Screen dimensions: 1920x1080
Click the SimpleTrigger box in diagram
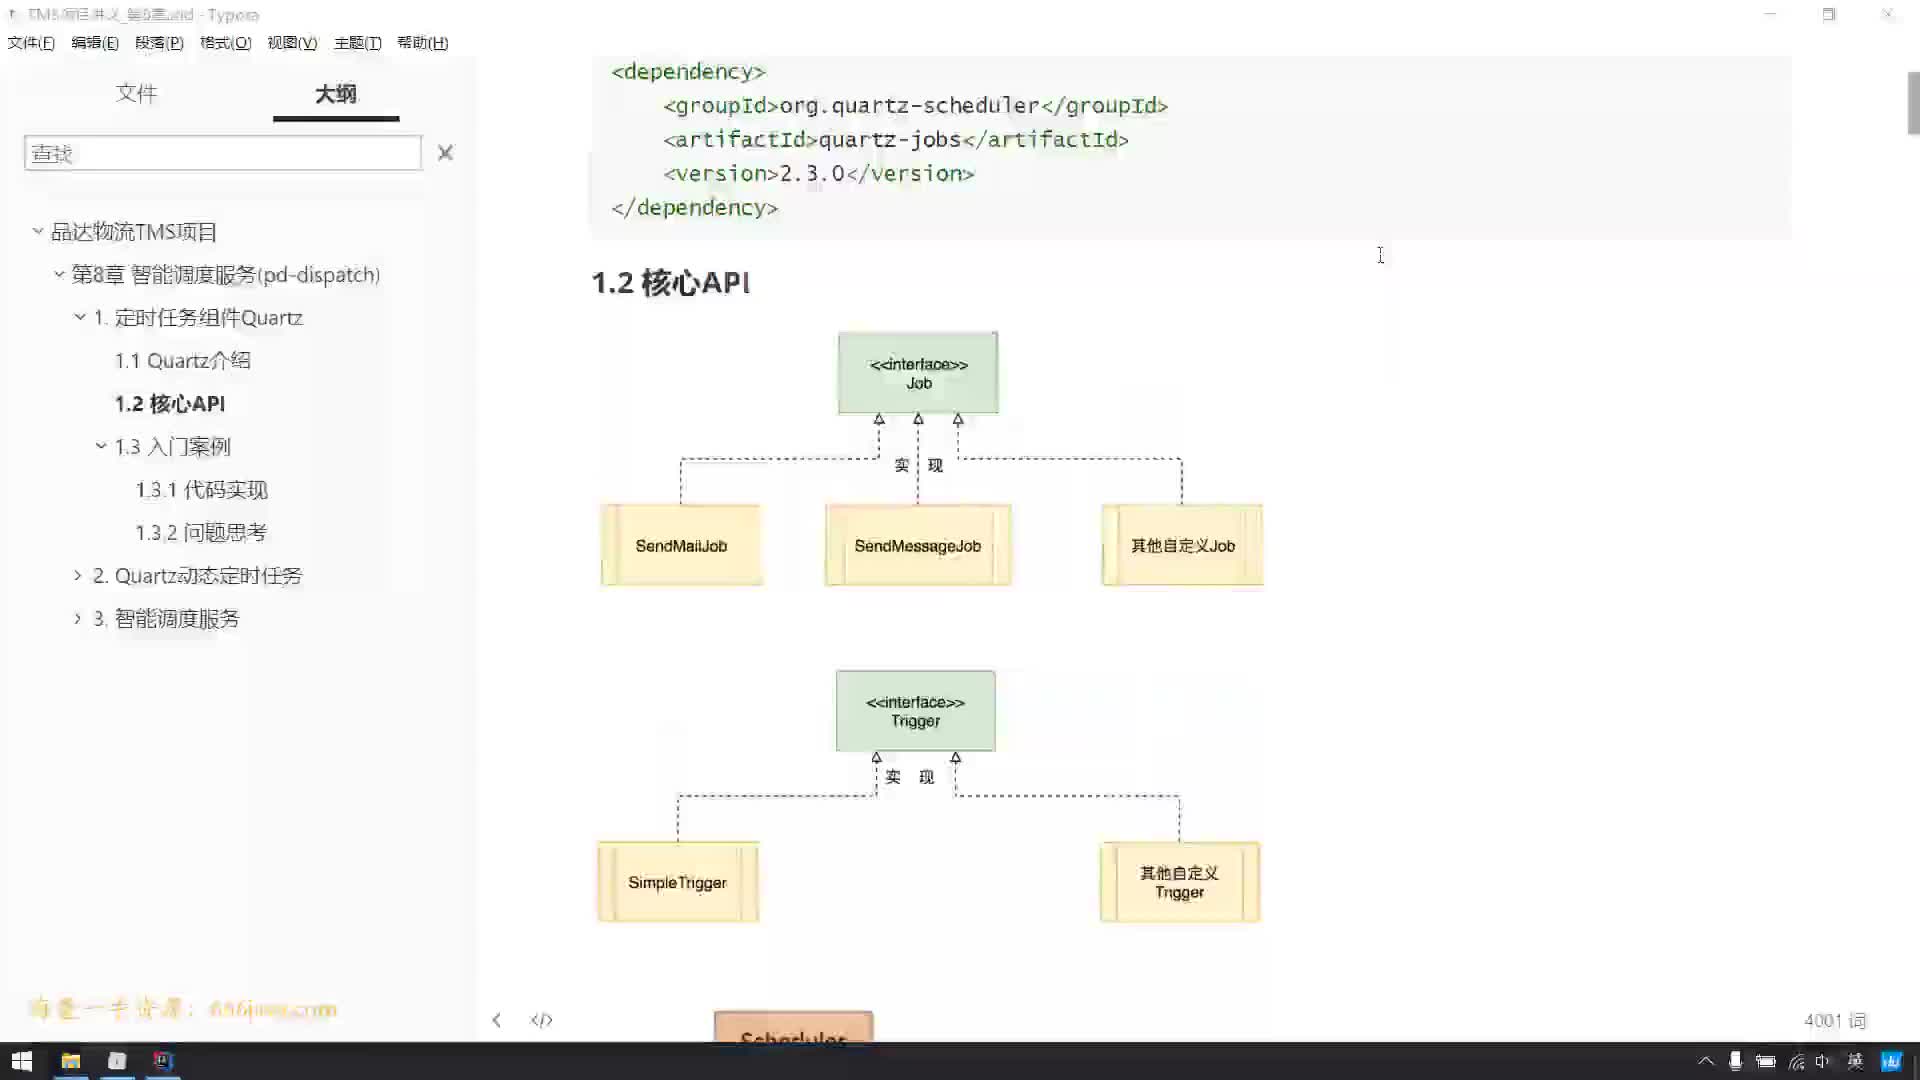point(678,882)
